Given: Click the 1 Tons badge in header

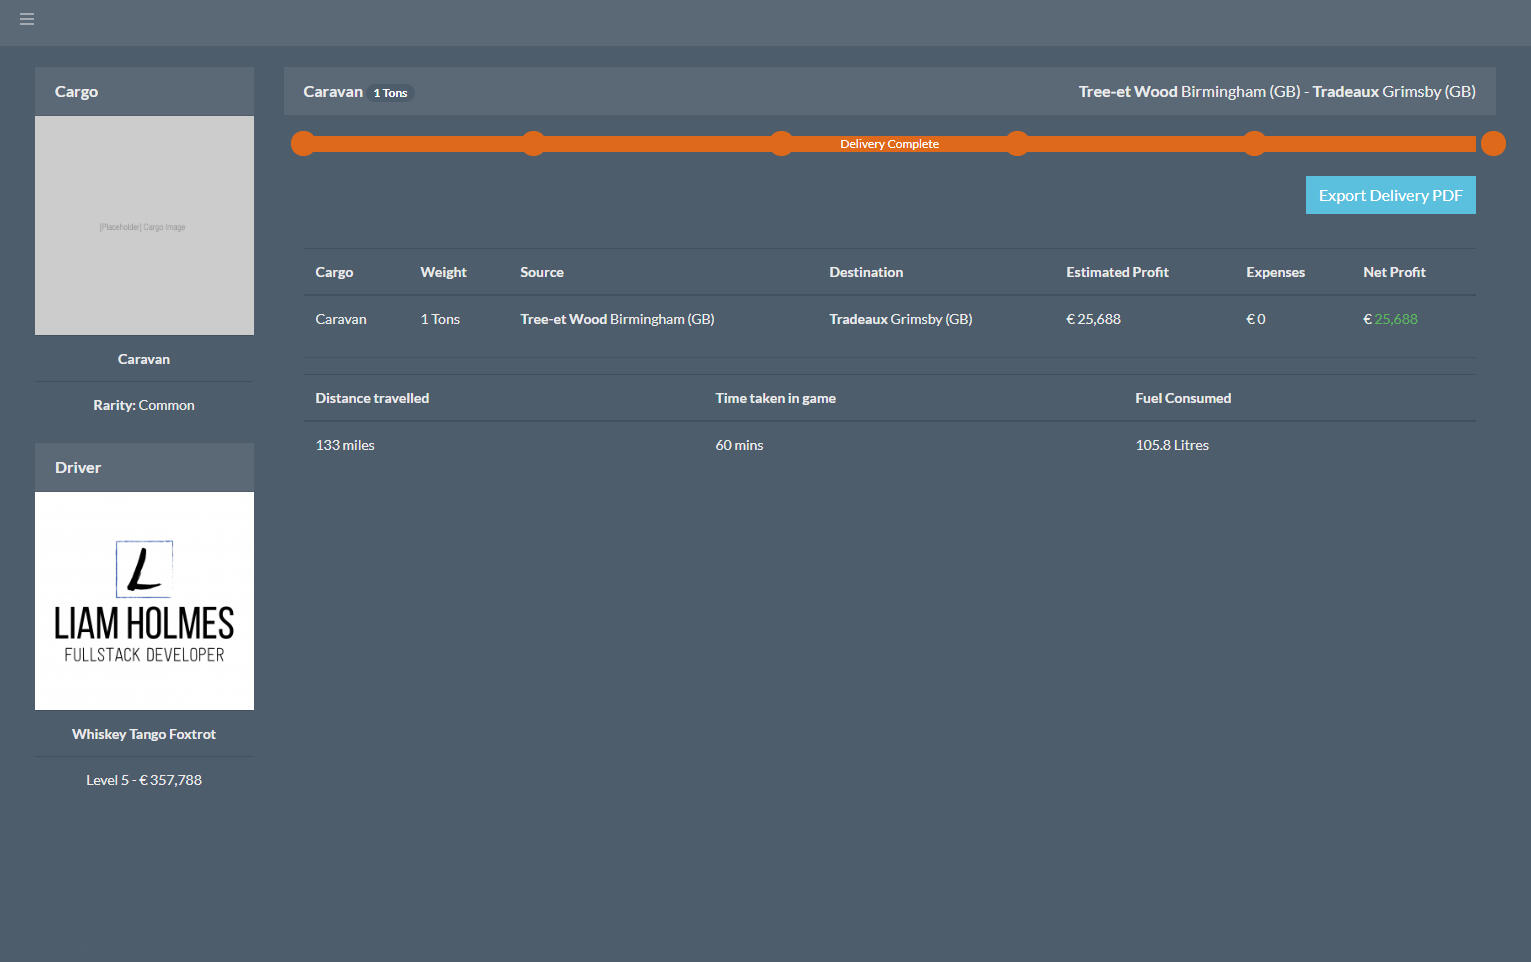Looking at the screenshot, I should point(391,93).
